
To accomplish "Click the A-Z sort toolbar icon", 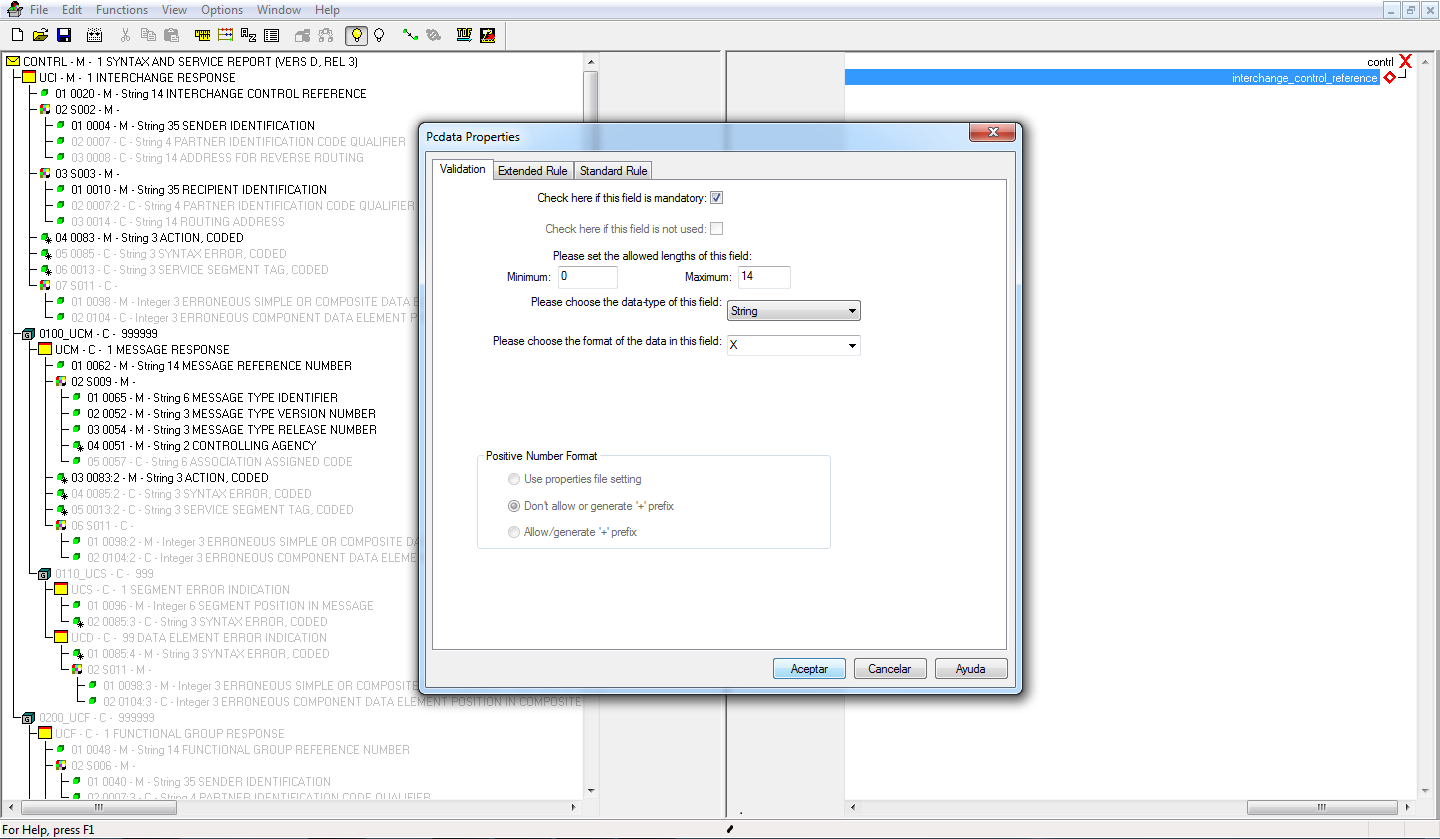I will pyautogui.click(x=250, y=34).
